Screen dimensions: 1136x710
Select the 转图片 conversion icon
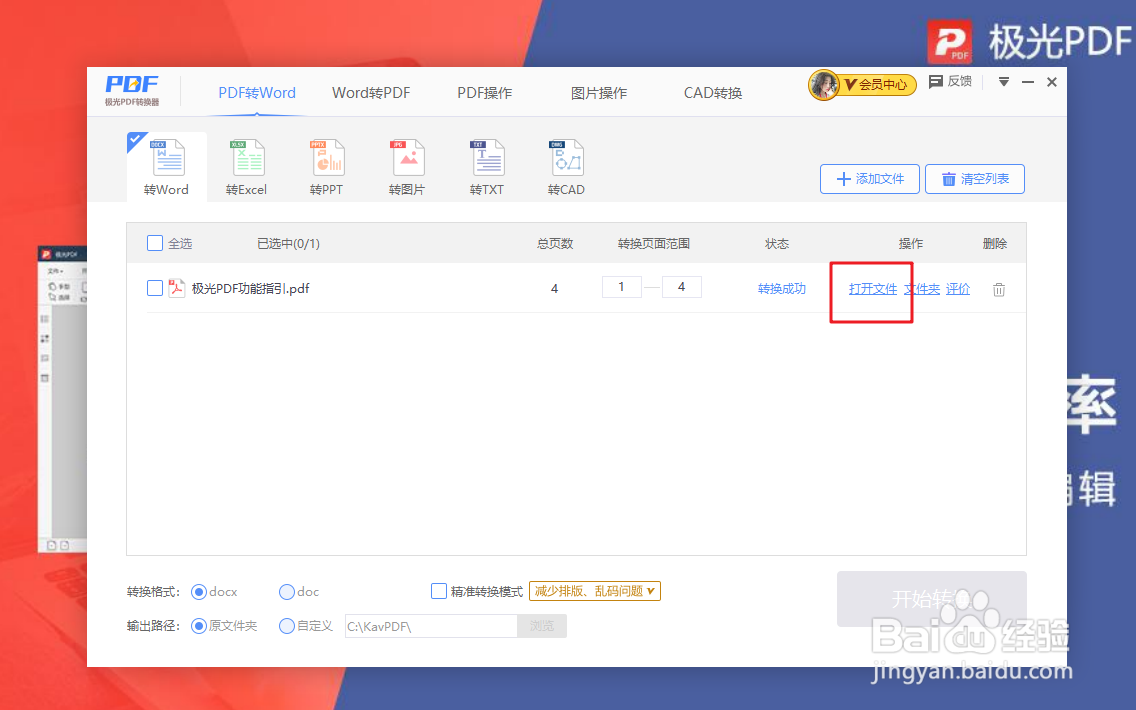coord(407,167)
